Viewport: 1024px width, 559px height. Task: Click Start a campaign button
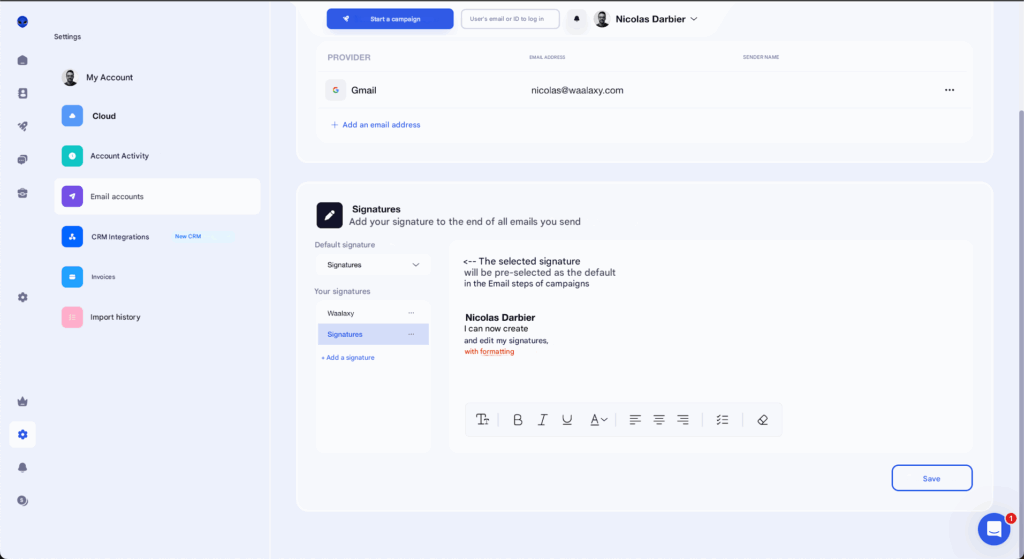pyautogui.click(x=390, y=19)
